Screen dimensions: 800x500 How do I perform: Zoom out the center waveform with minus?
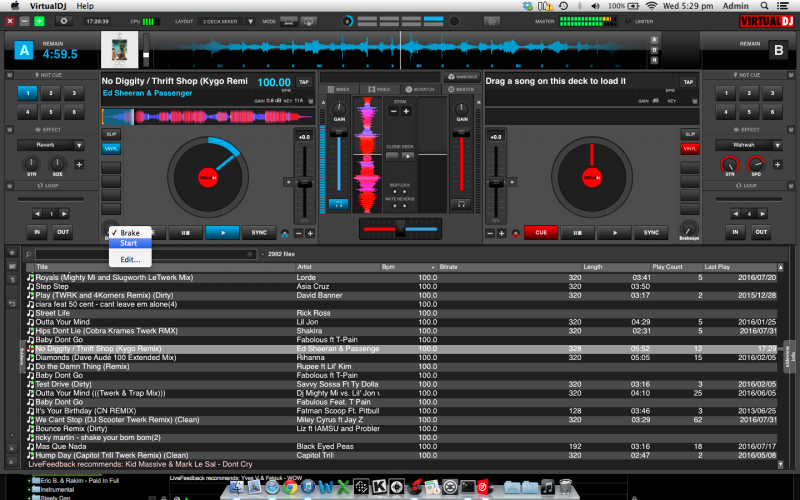coord(394,111)
